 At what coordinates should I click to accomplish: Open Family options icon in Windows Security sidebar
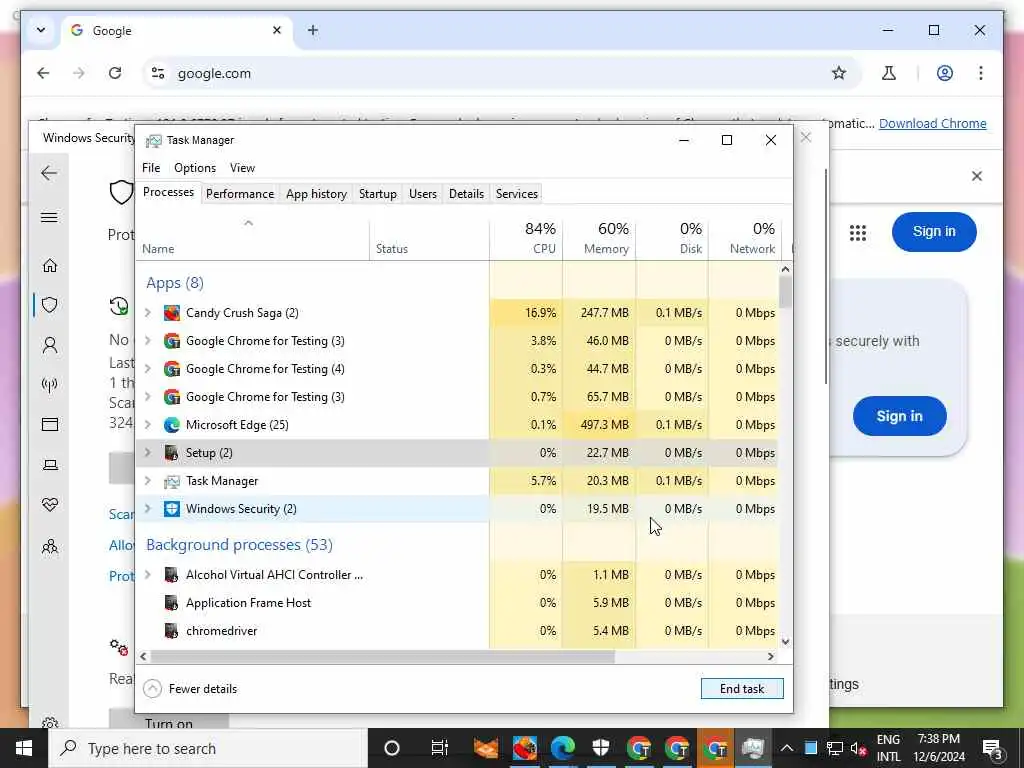coord(50,547)
